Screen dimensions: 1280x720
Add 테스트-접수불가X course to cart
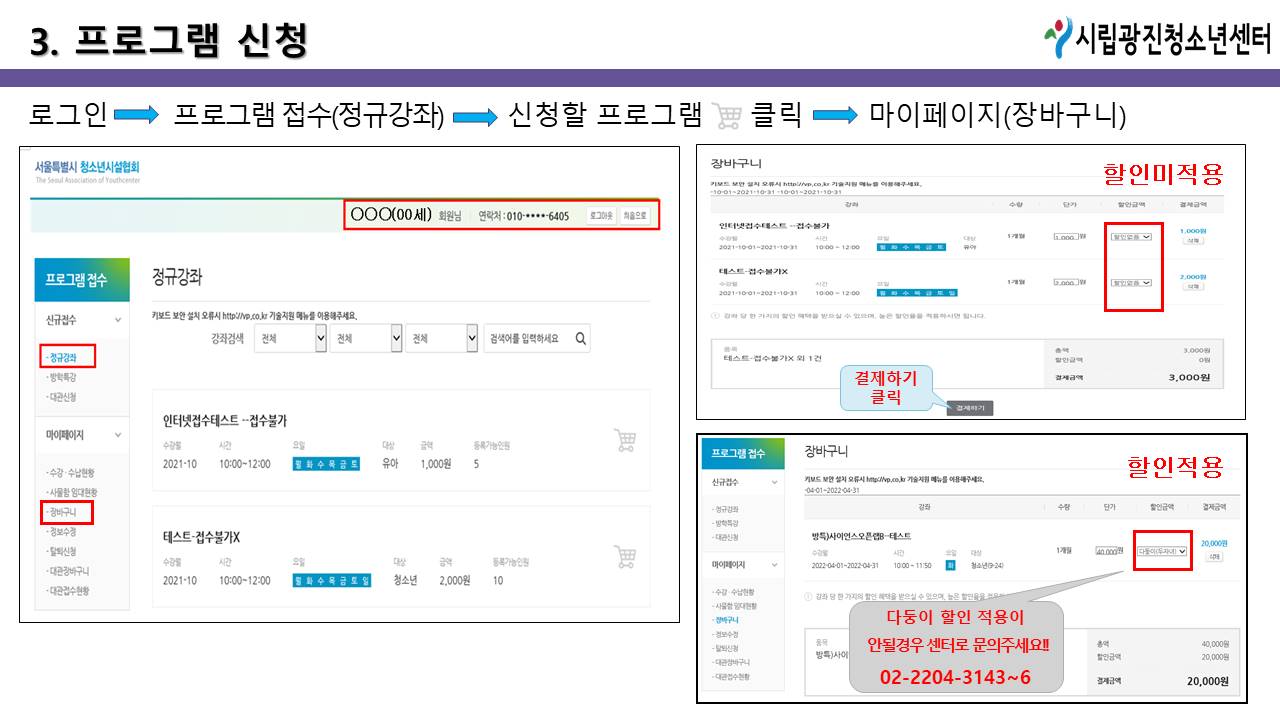(x=625, y=557)
